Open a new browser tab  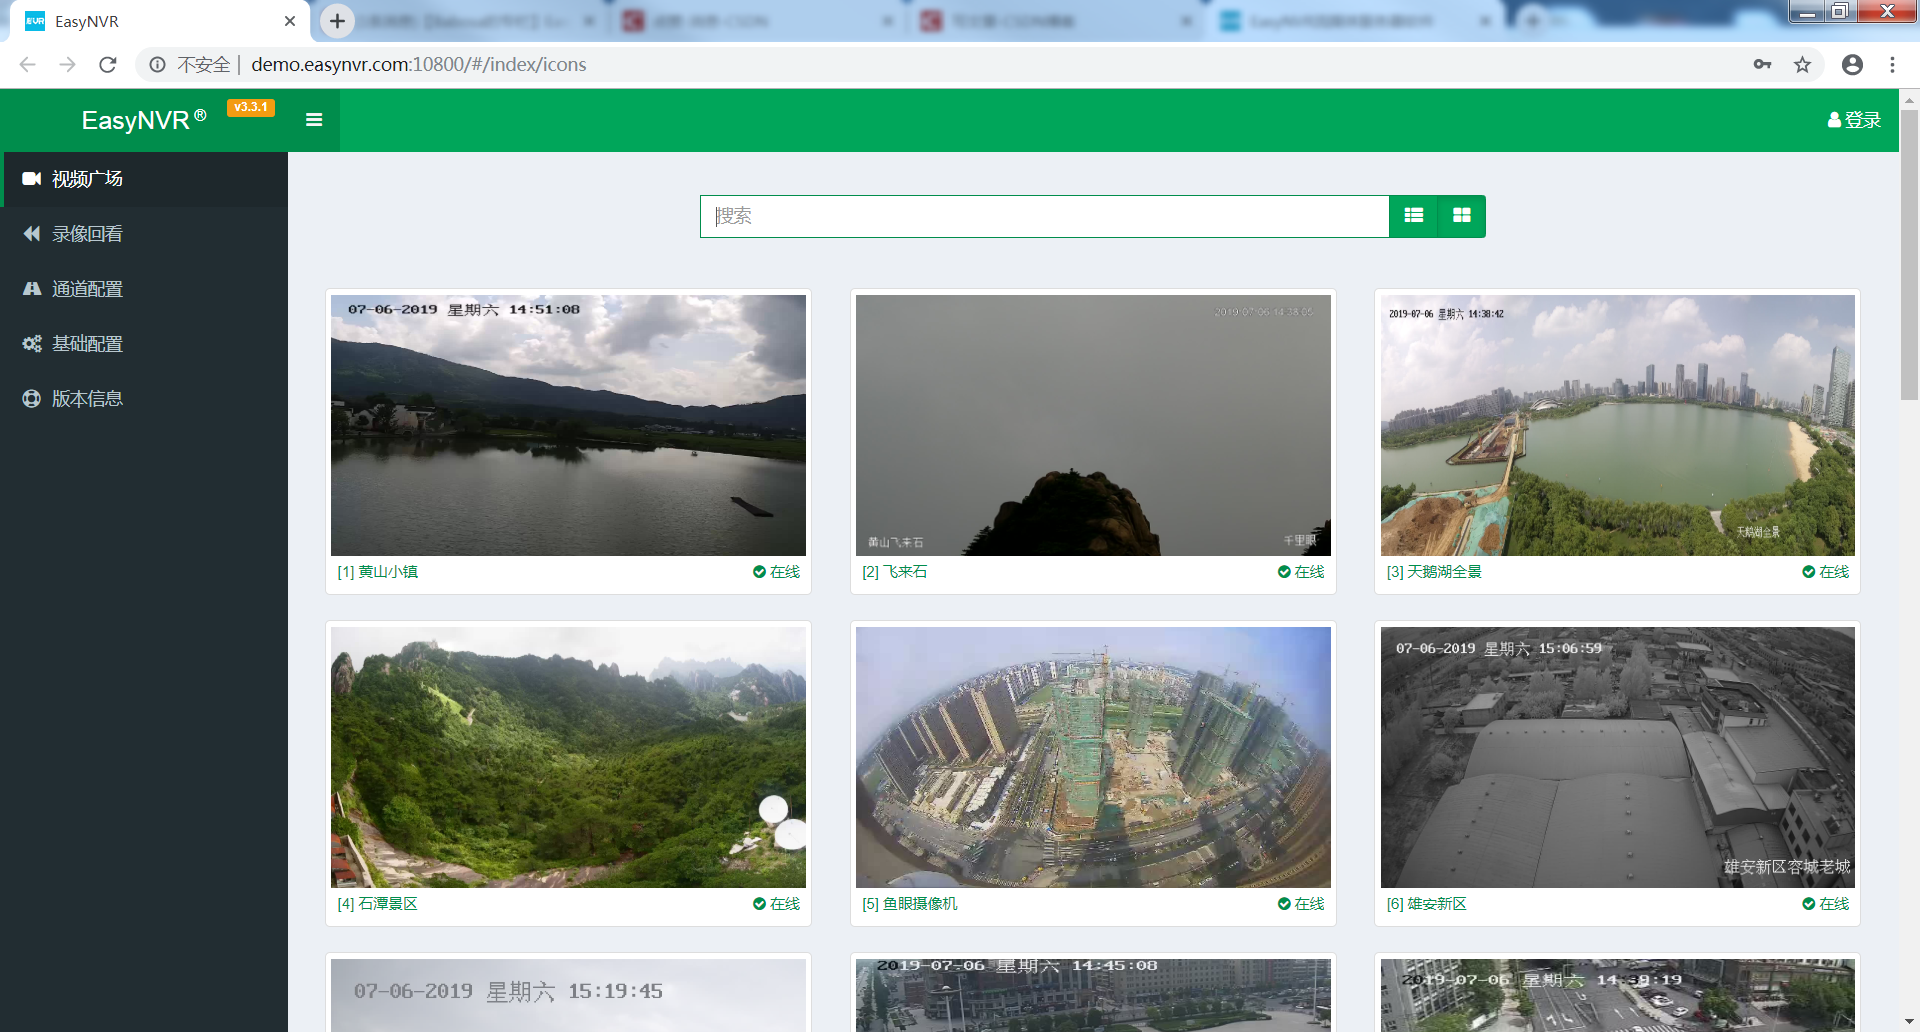pyautogui.click(x=336, y=20)
